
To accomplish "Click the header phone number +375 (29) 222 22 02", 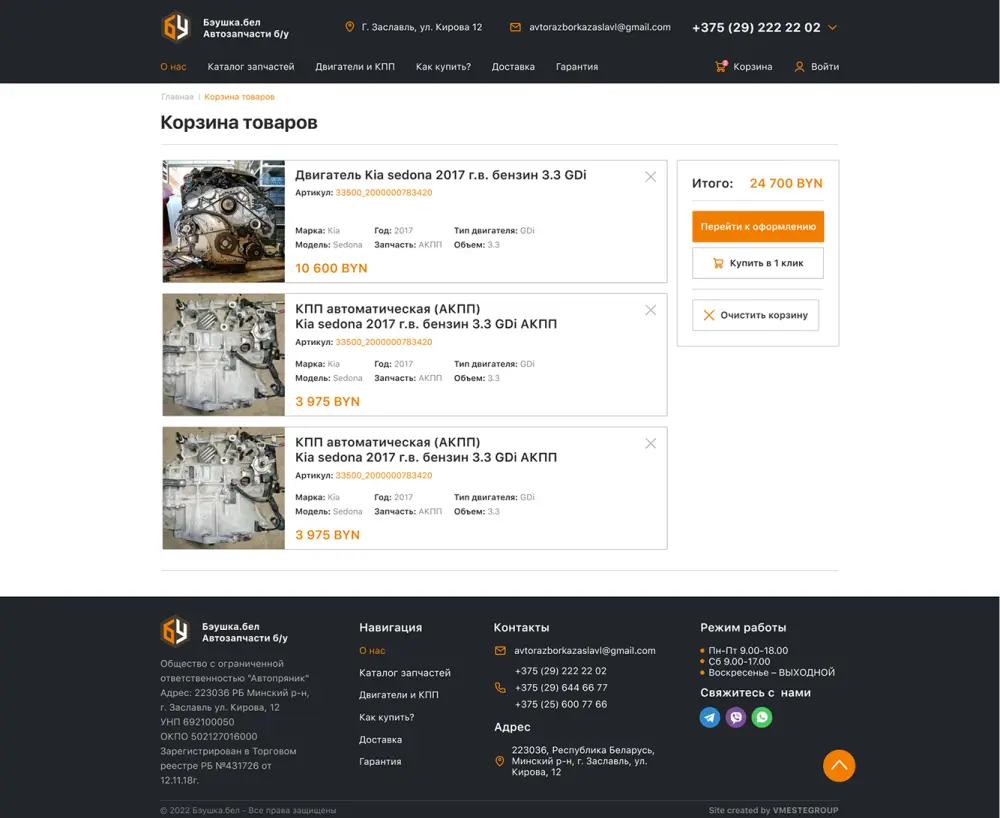I will (756, 27).
